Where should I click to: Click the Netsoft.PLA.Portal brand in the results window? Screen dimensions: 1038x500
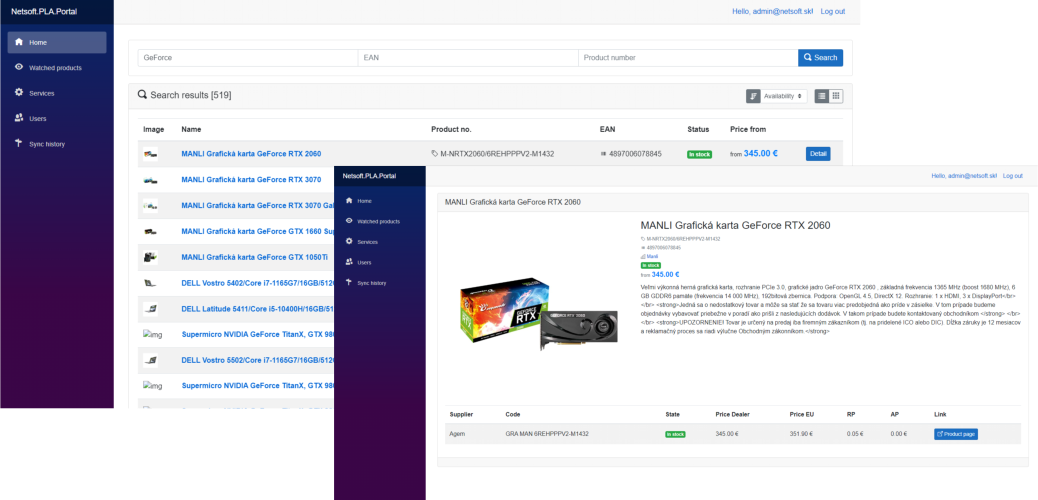coord(45,12)
